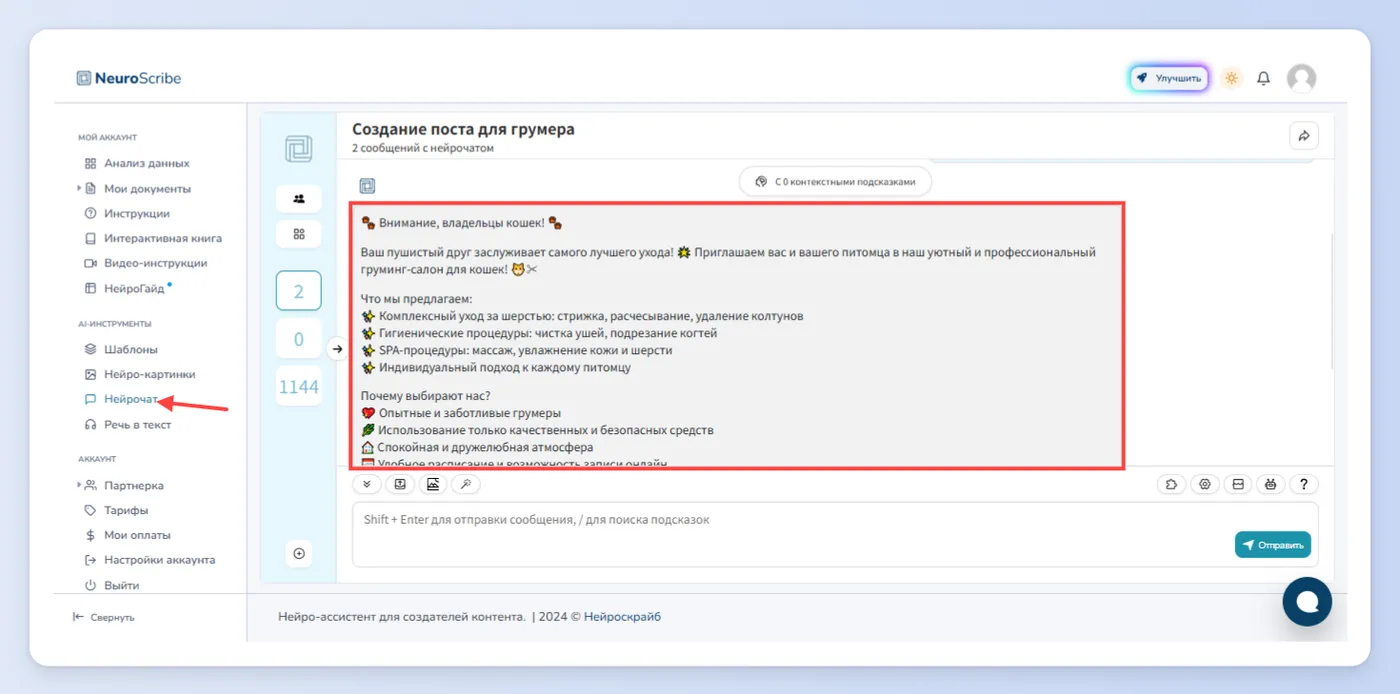Expand the Партнерка tree arrow
1400x694 pixels.
(x=80, y=485)
